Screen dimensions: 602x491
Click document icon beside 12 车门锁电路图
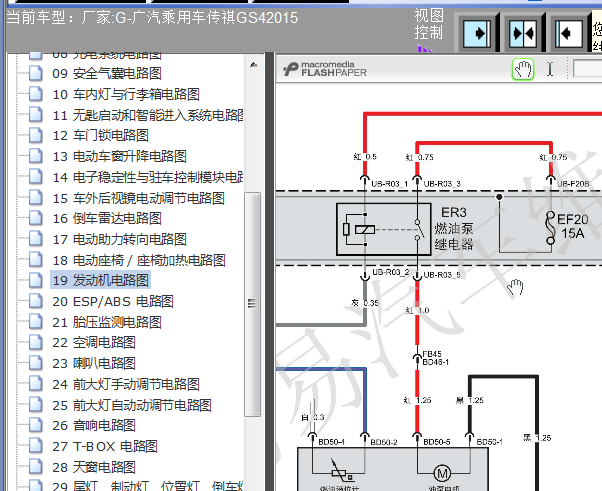tap(36, 135)
